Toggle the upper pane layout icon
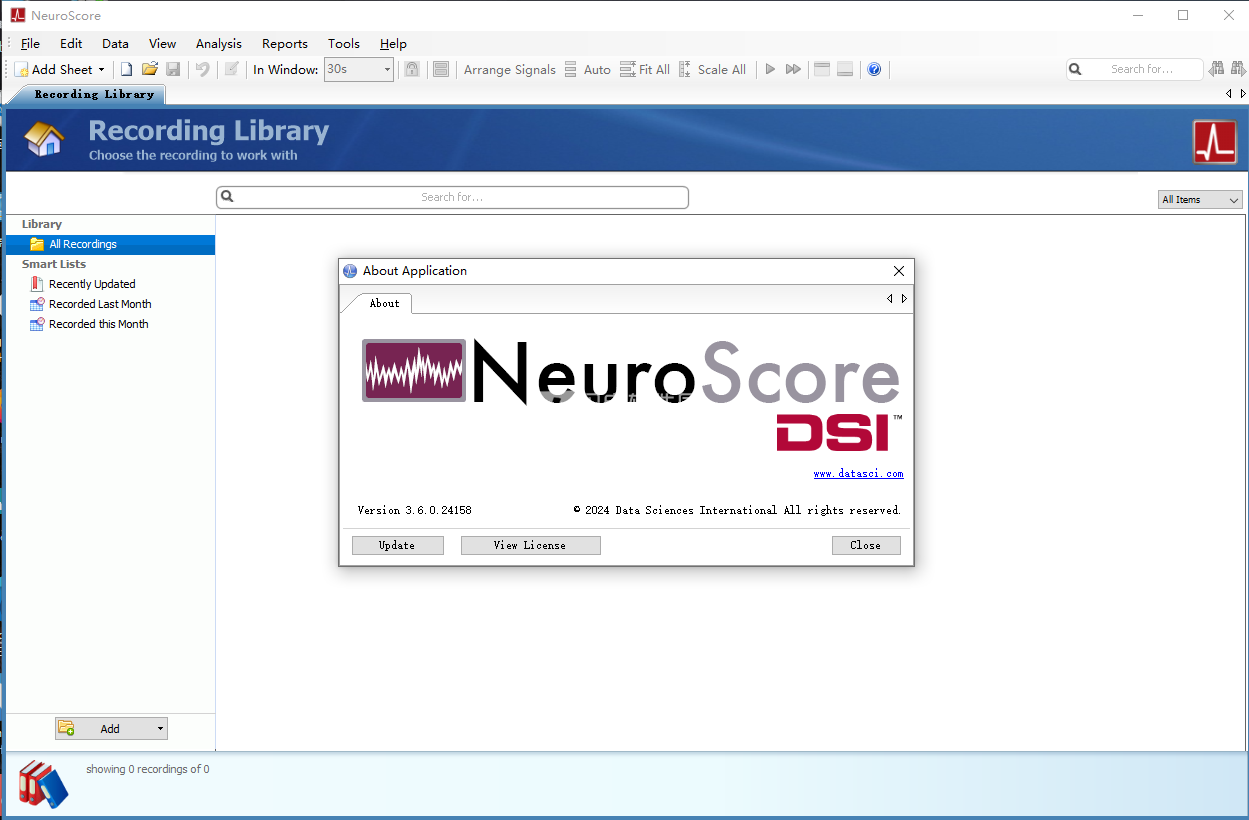The image size is (1249, 820). 822,69
